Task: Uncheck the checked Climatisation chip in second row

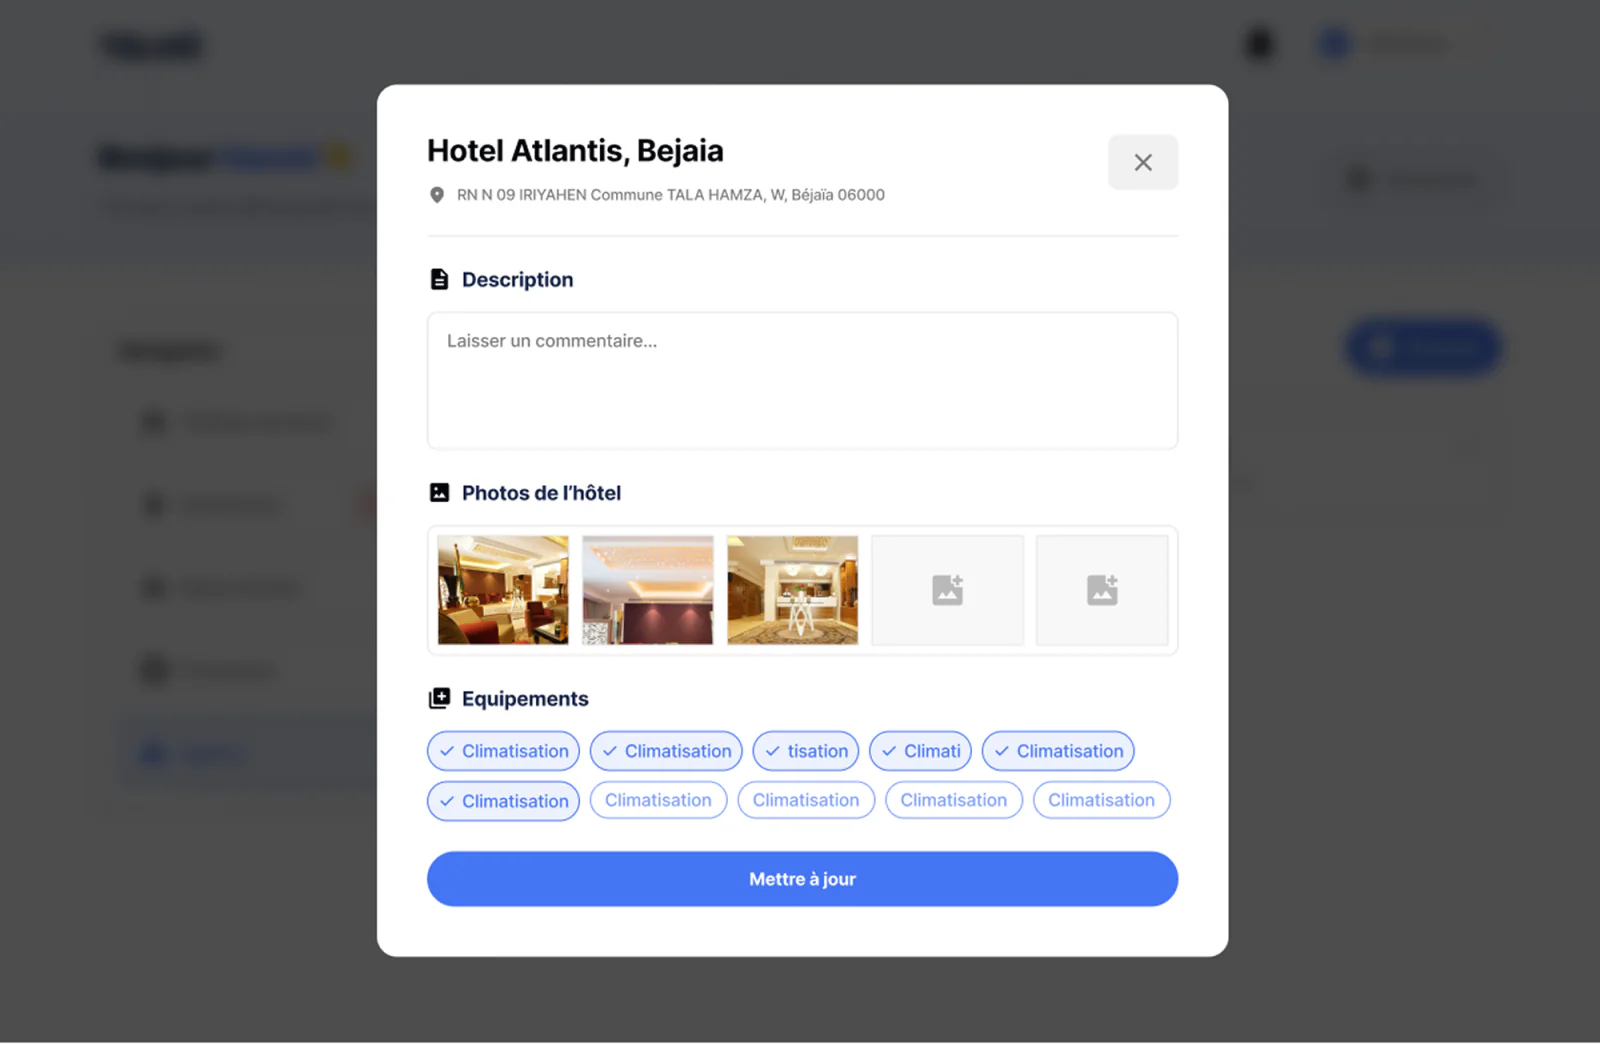Action: pyautogui.click(x=503, y=801)
